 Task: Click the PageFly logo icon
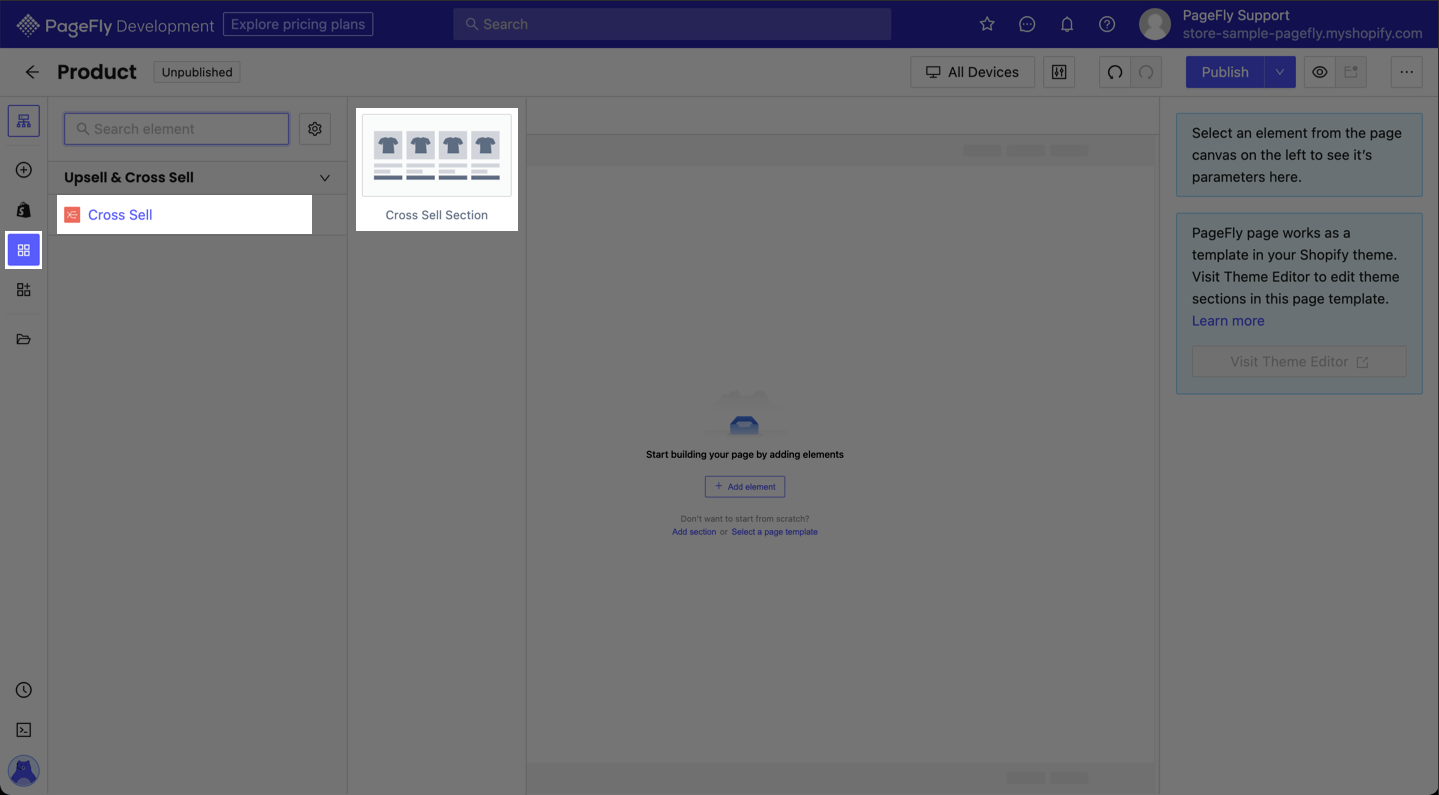click(x=28, y=24)
